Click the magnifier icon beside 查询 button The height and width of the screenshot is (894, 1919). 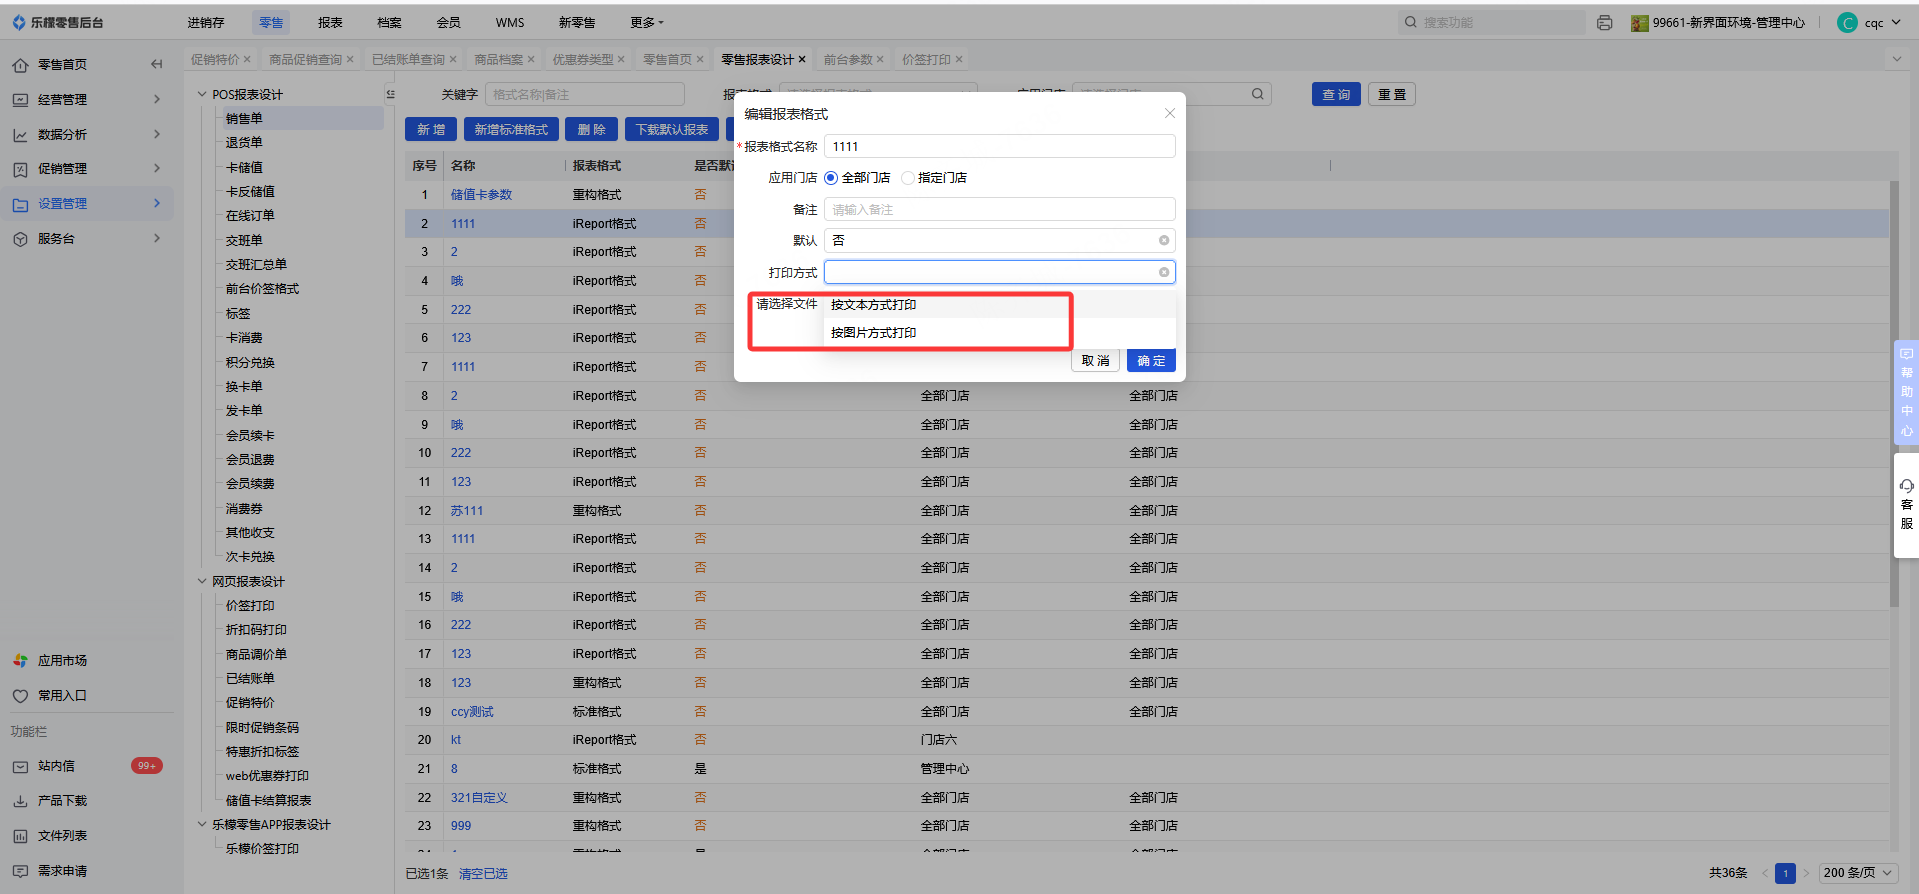1258,94
